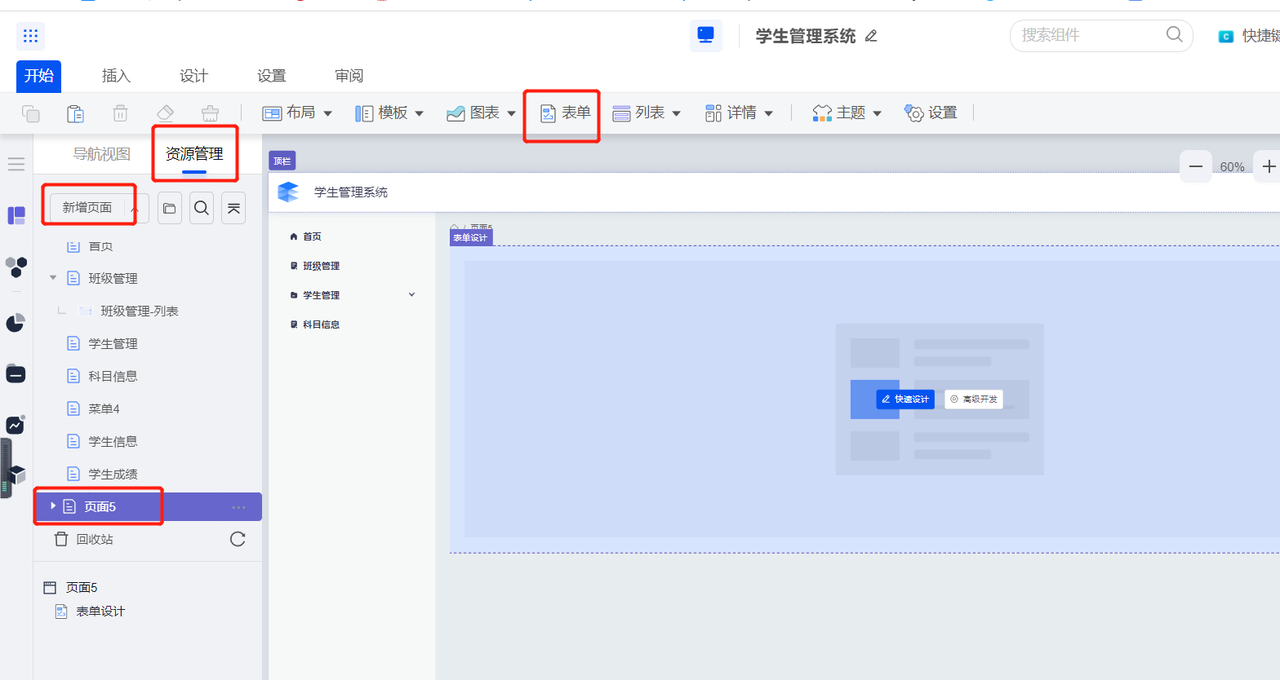
Task: Click the 新增页面 button
Action: click(87, 208)
